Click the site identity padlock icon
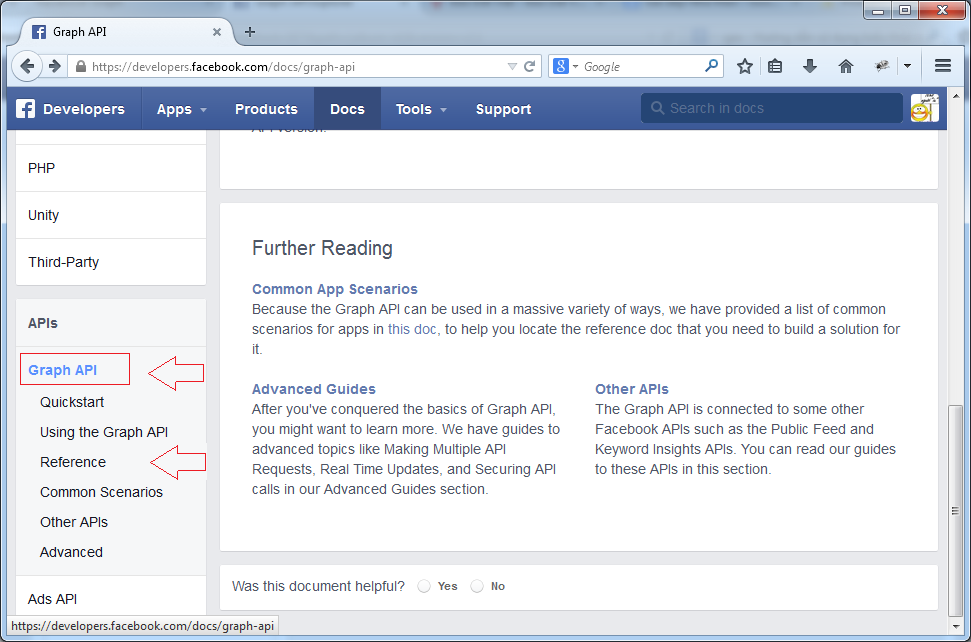Screen dimensions: 971x642 (81, 67)
